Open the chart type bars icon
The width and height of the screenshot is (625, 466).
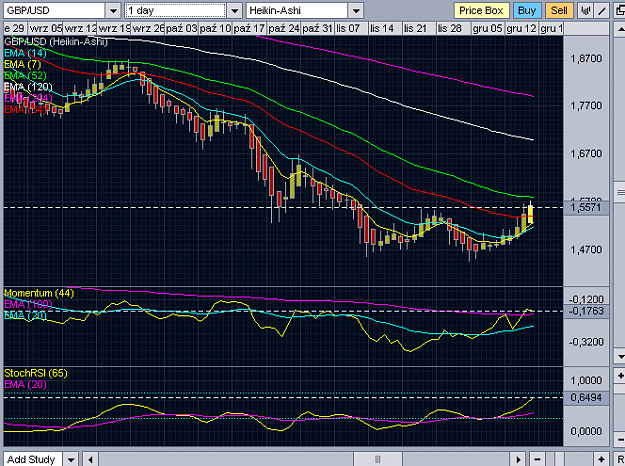point(585,11)
